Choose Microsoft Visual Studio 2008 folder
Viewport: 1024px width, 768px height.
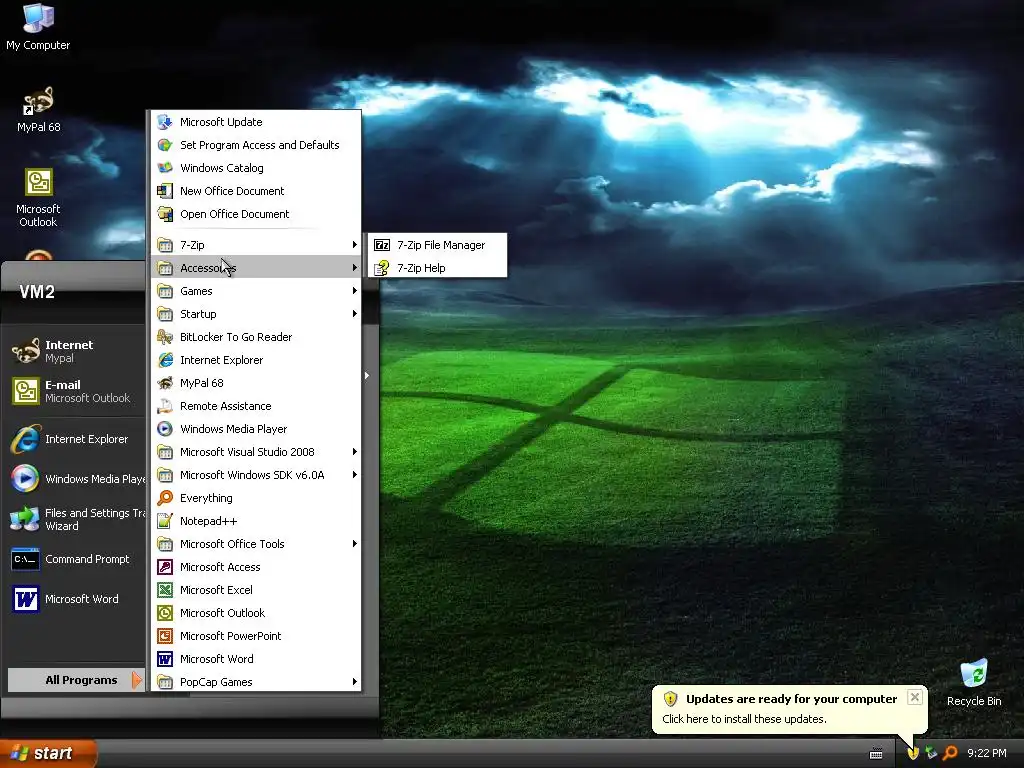point(256,452)
